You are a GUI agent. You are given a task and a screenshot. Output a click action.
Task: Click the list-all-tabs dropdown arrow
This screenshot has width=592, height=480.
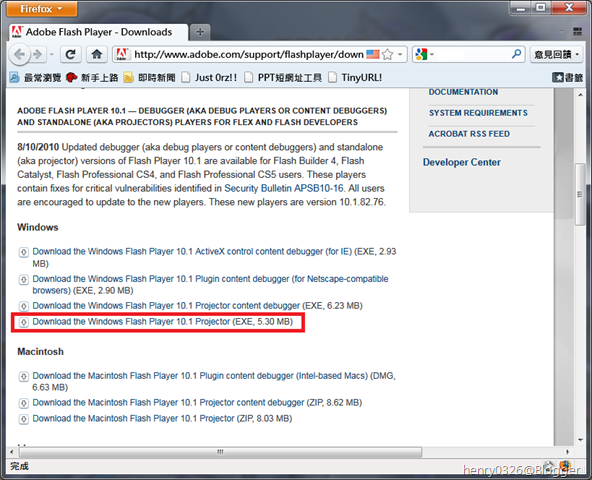[562, 32]
